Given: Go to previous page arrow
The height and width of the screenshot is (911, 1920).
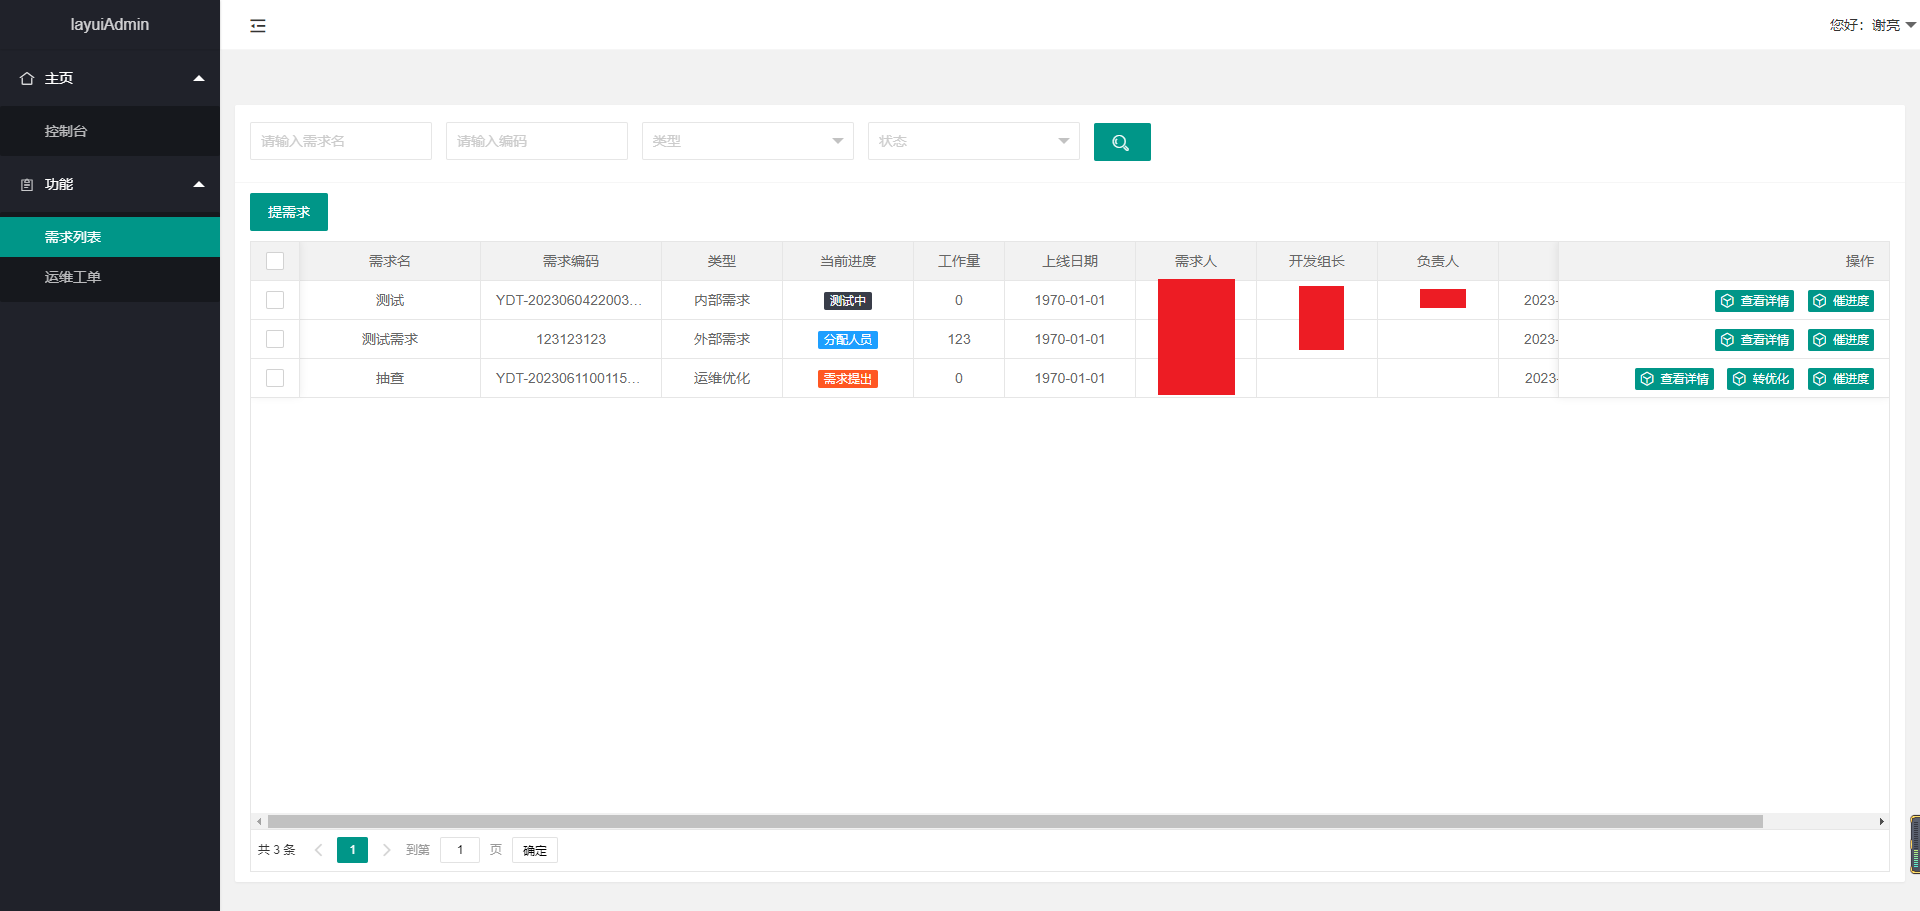Looking at the screenshot, I should (x=319, y=850).
